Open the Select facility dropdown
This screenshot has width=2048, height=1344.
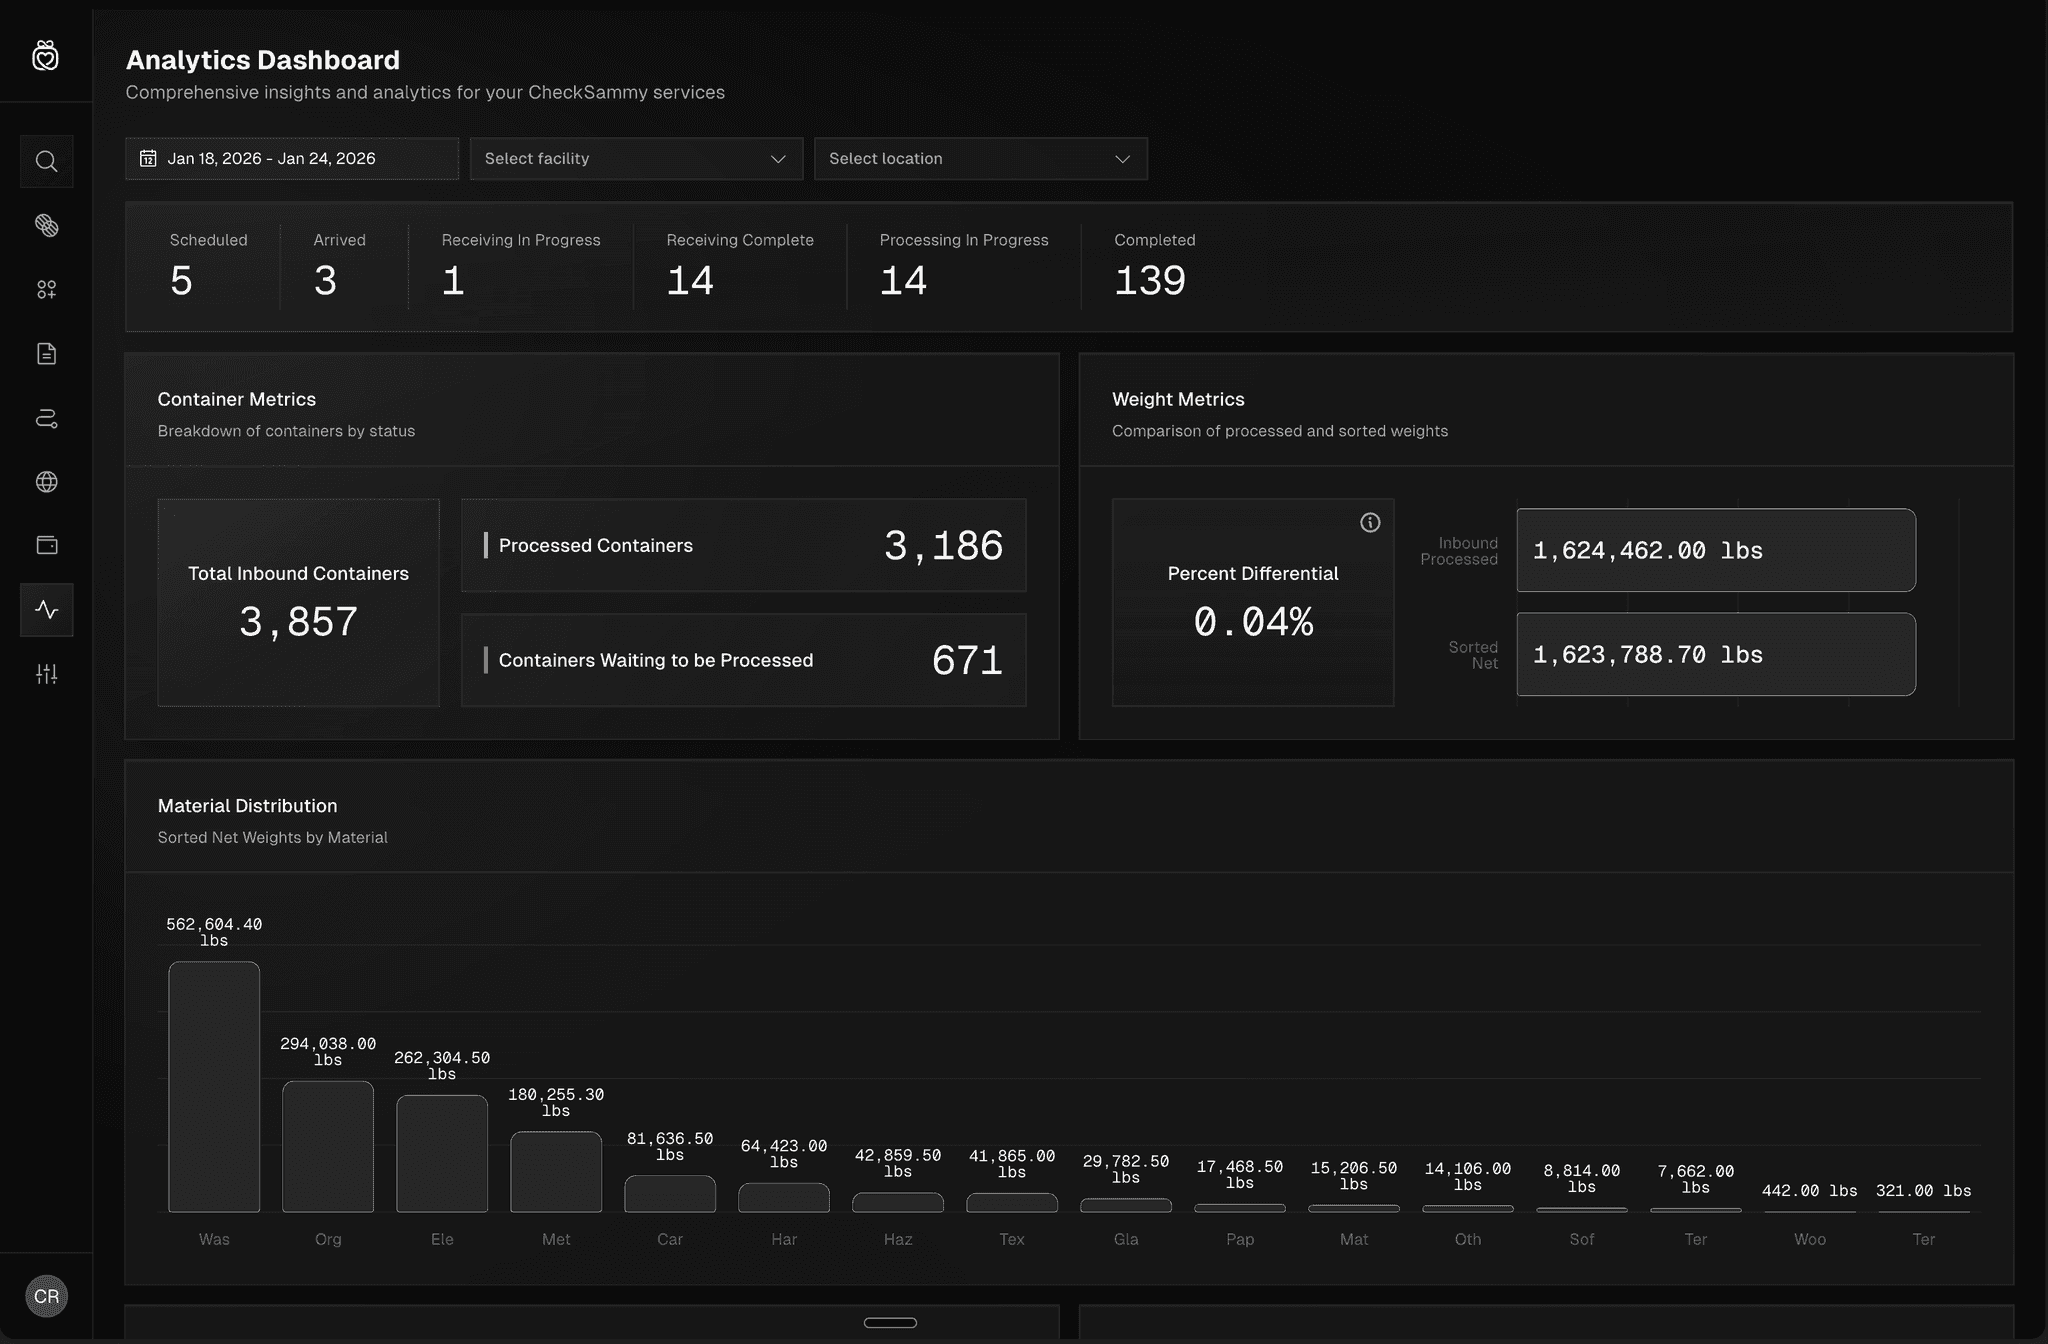coord(636,158)
